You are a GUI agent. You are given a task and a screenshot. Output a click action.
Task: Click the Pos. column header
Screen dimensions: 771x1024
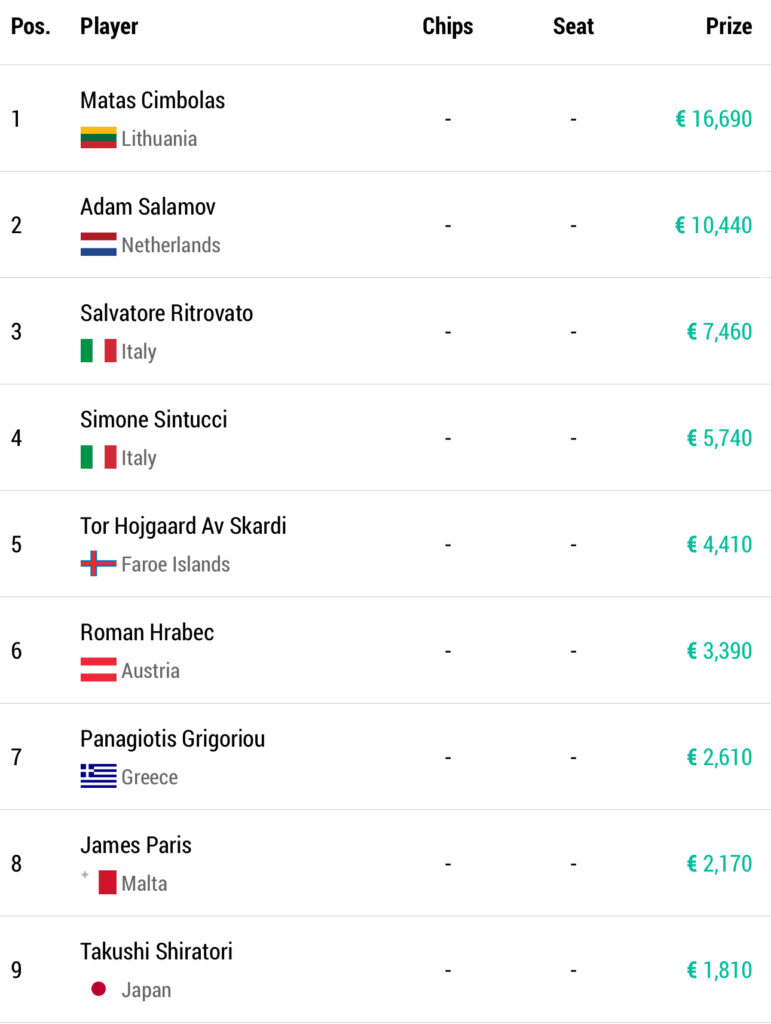click(30, 27)
